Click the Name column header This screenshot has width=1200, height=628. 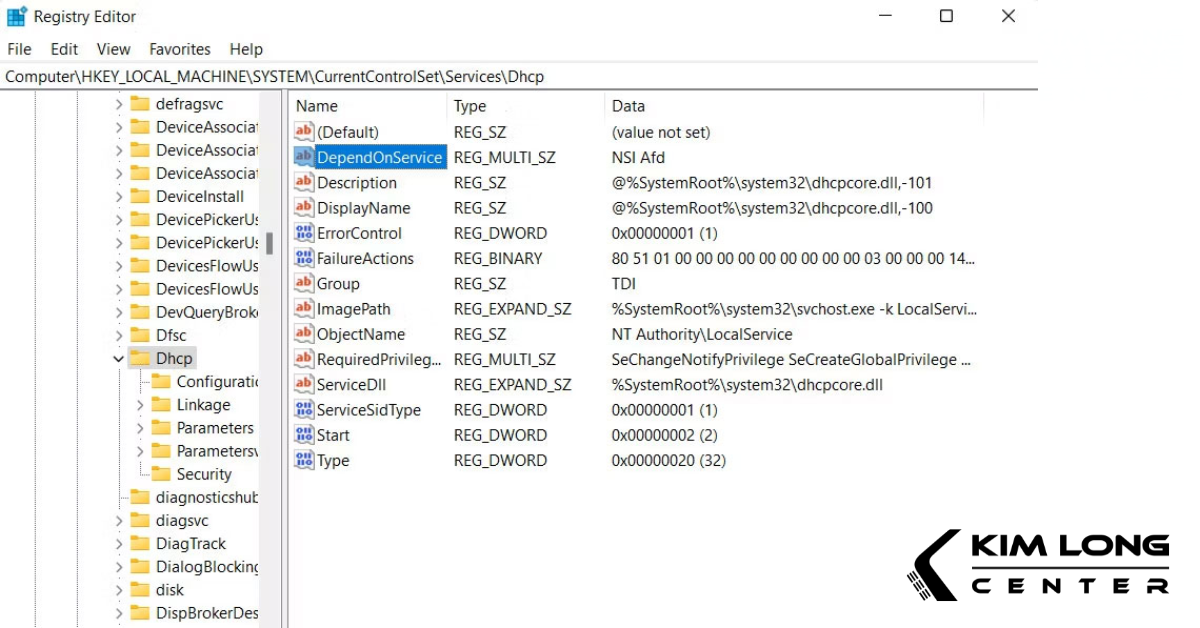point(317,106)
